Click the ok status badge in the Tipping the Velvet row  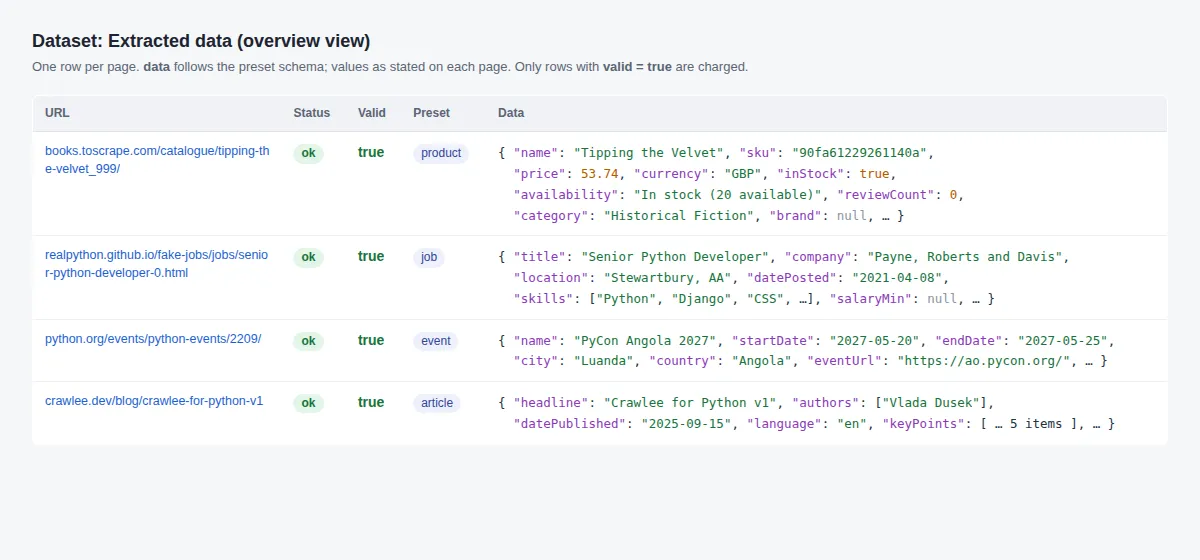308,153
